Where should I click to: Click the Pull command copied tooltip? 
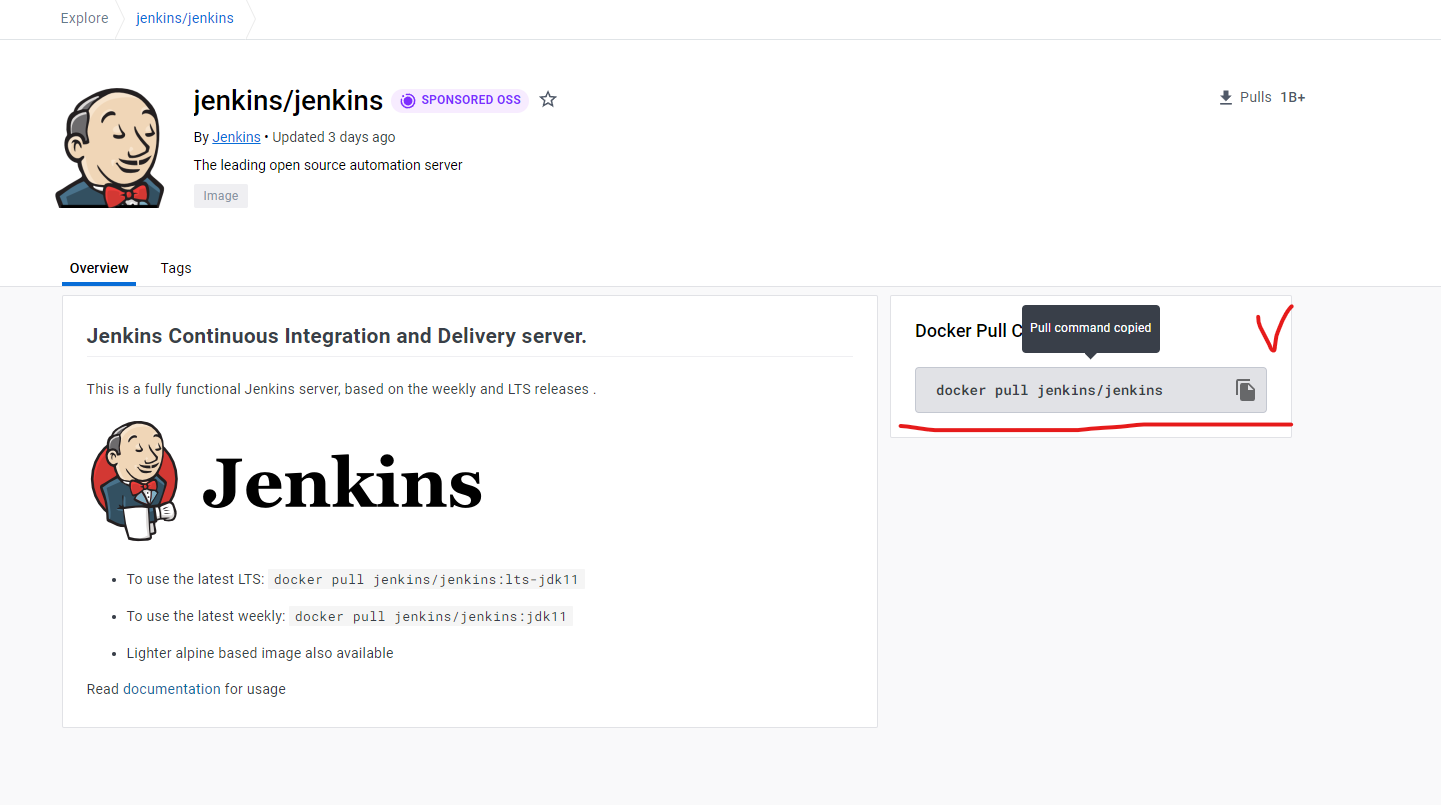pyautogui.click(x=1091, y=328)
